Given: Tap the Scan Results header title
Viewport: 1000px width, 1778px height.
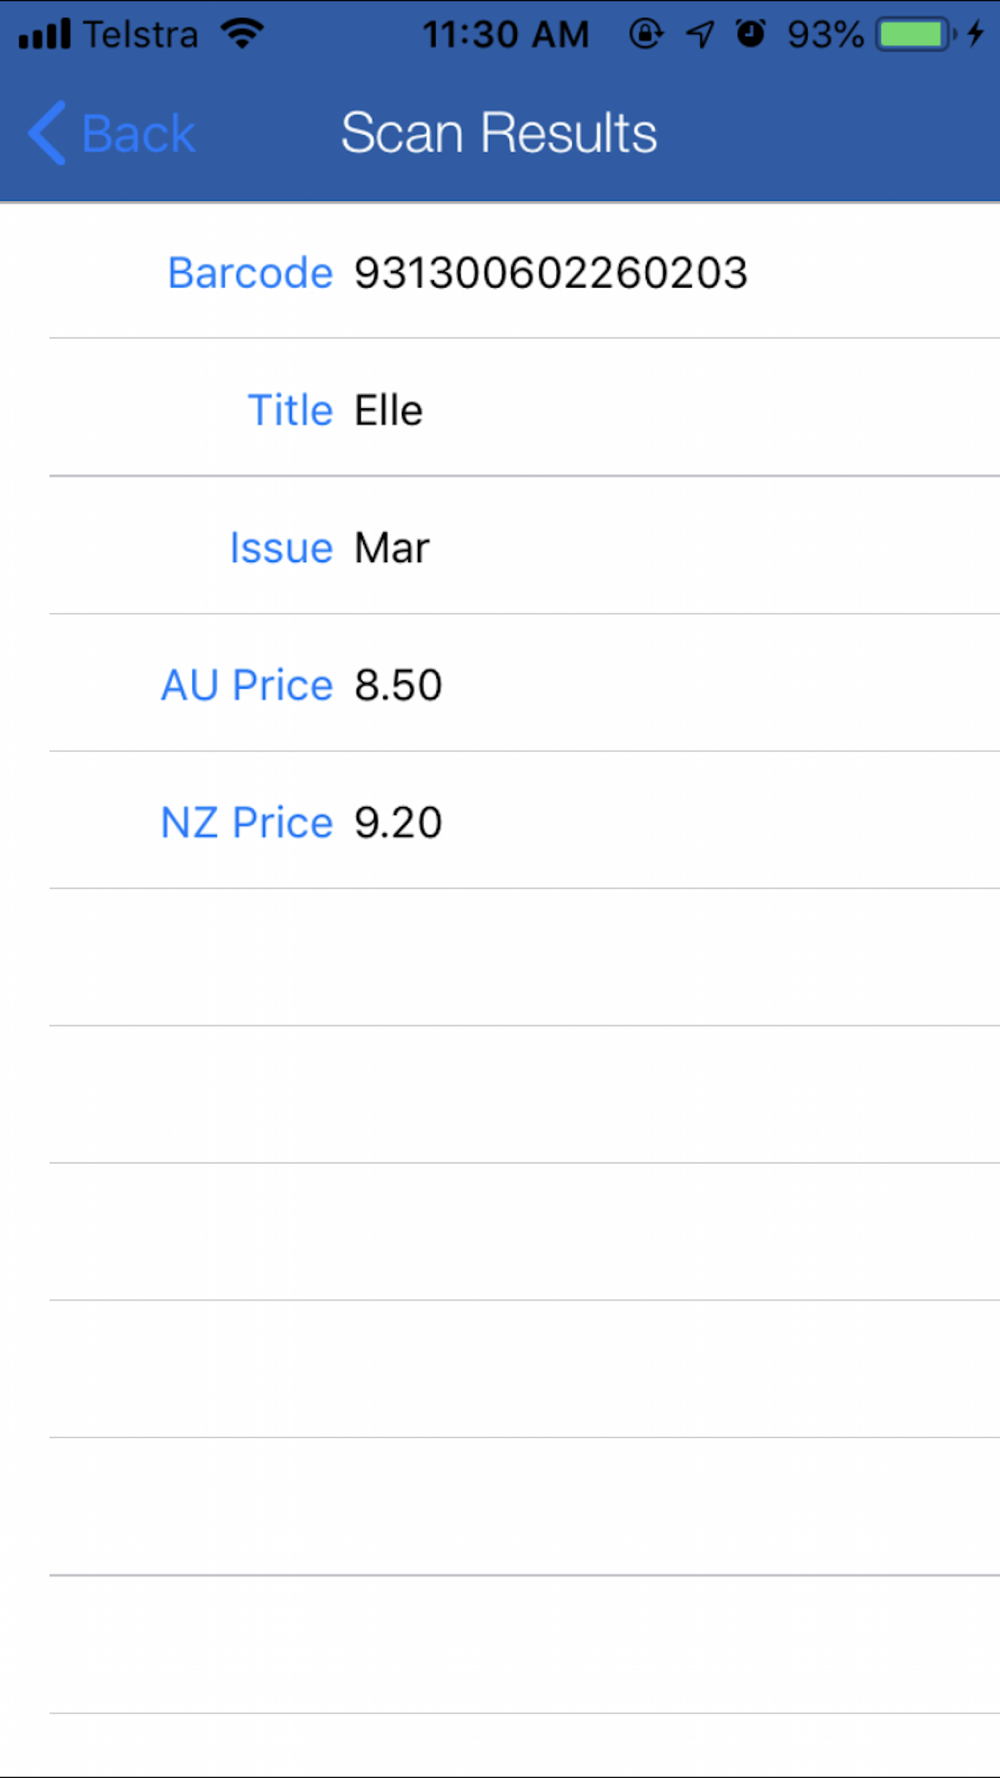Looking at the screenshot, I should point(499,133).
